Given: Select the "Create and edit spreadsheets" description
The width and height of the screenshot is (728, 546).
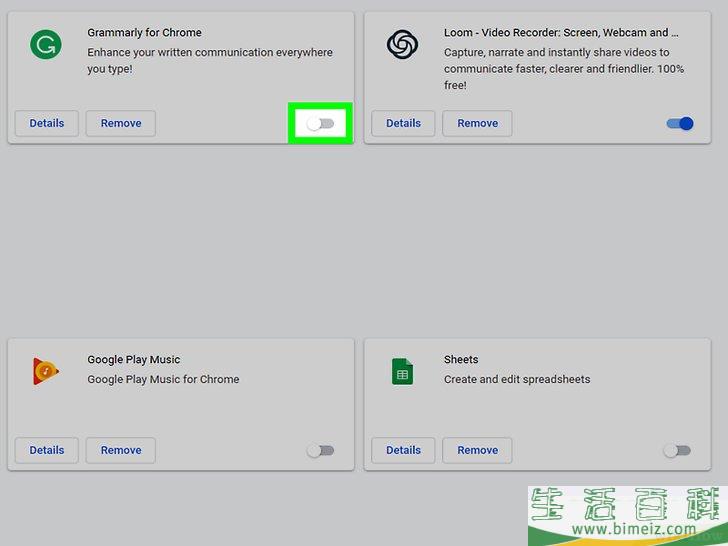Looking at the screenshot, I should pos(517,379).
